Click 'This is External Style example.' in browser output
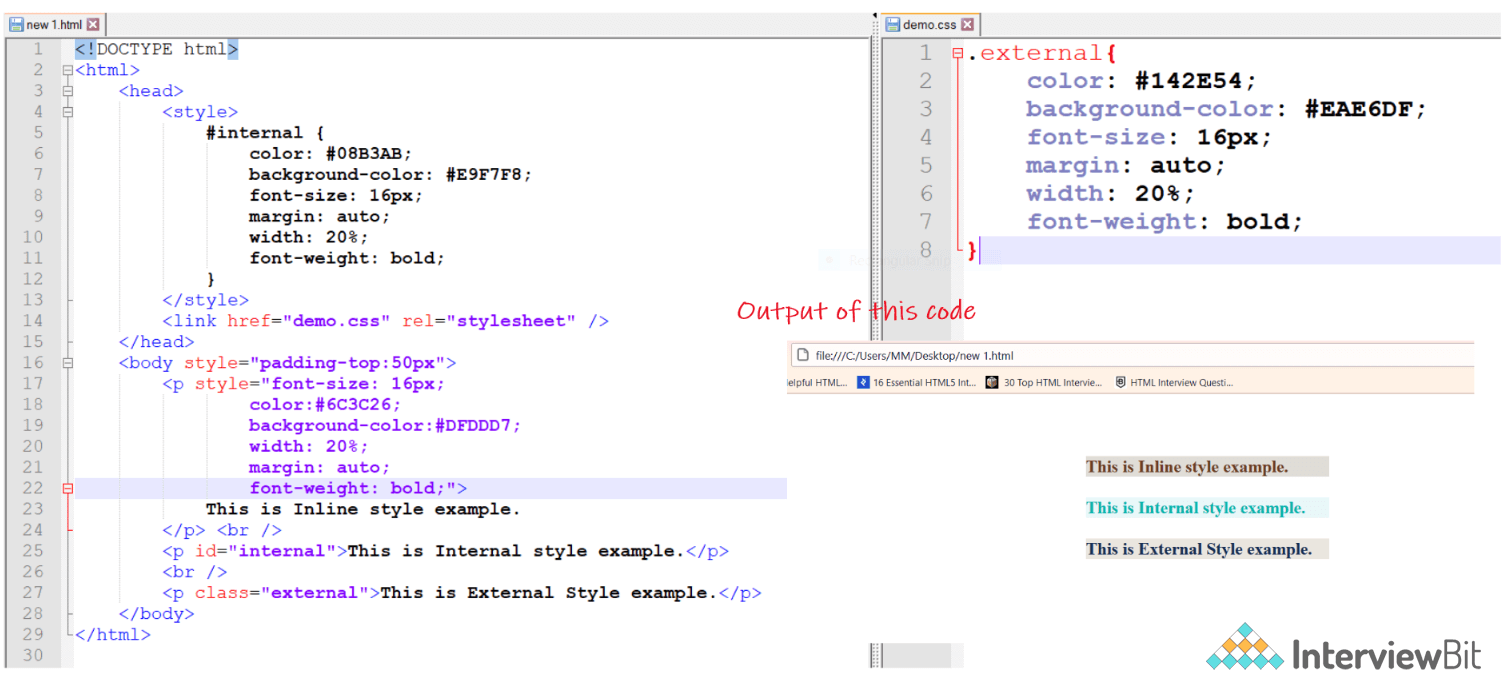Screen dimensions: 1504x694 click(x=1199, y=549)
